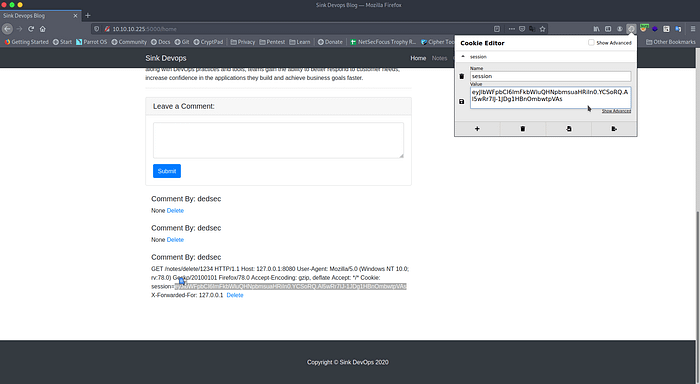Open the Privacy bookmarks folder
Image resolution: width=700 pixels, height=384 pixels.
click(242, 42)
